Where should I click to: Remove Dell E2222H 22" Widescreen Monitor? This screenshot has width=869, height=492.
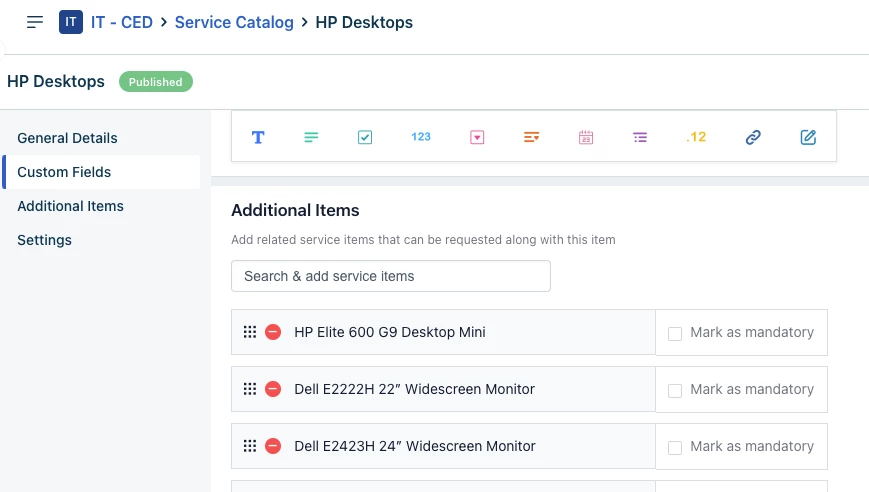tap(273, 389)
